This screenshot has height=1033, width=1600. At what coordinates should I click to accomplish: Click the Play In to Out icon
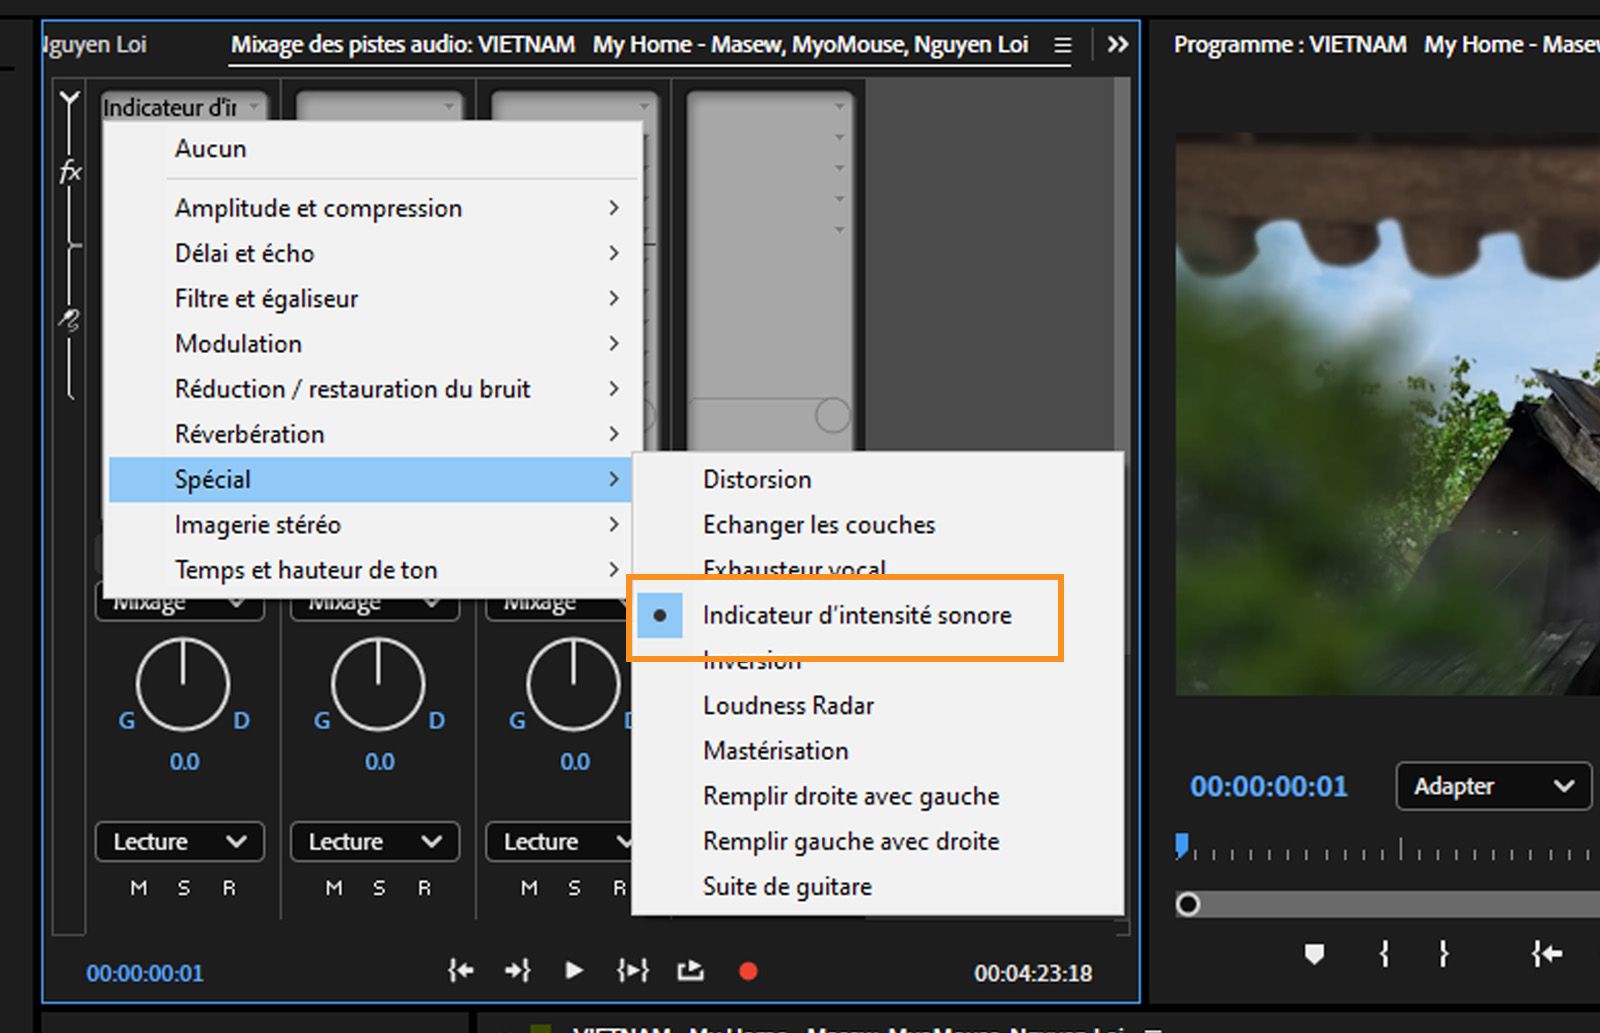[x=632, y=970]
